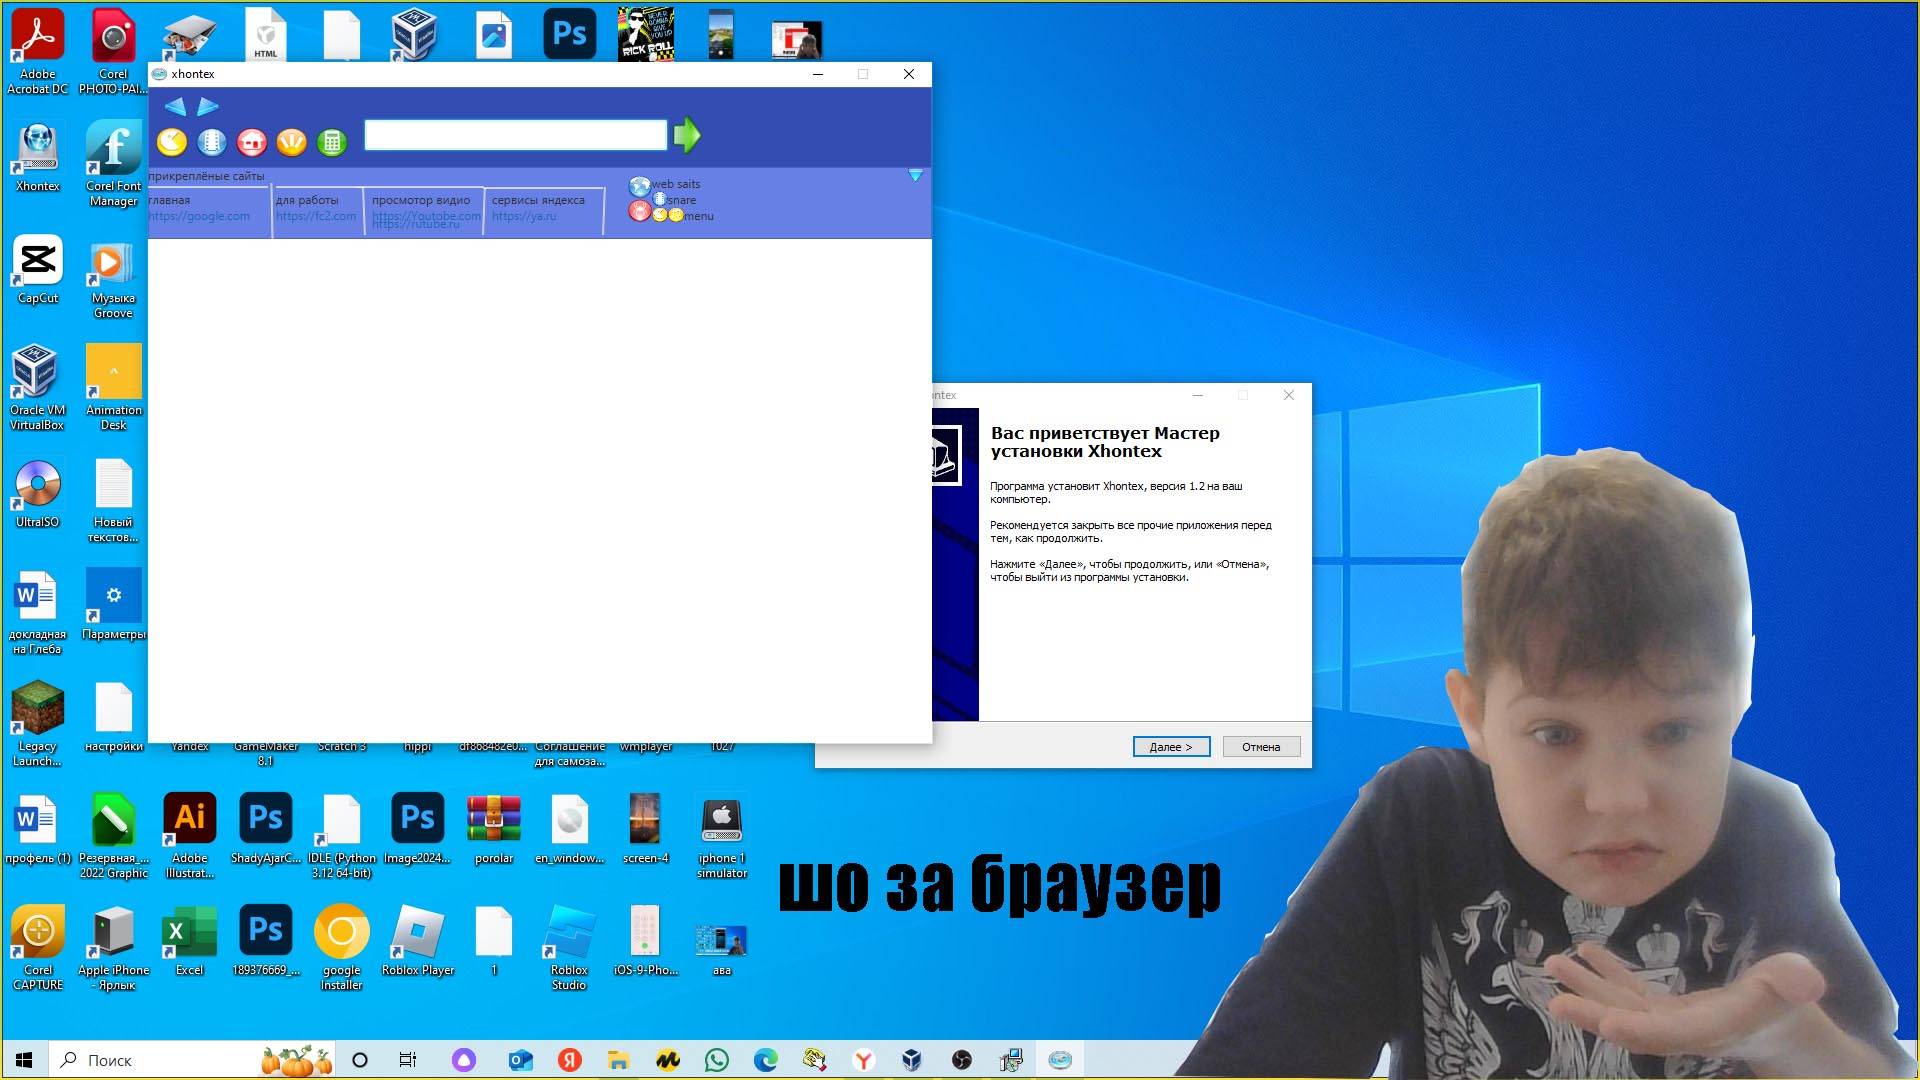Select the Adobe Illustrator desktop icon
This screenshot has height=1080, width=1920.
pos(189,836)
